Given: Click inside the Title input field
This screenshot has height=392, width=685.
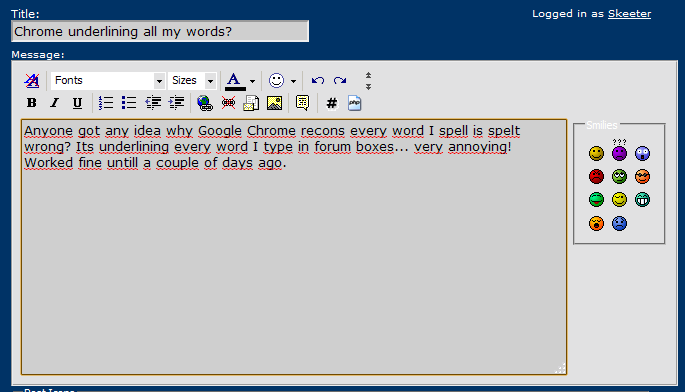Looking at the screenshot, I should [x=160, y=31].
